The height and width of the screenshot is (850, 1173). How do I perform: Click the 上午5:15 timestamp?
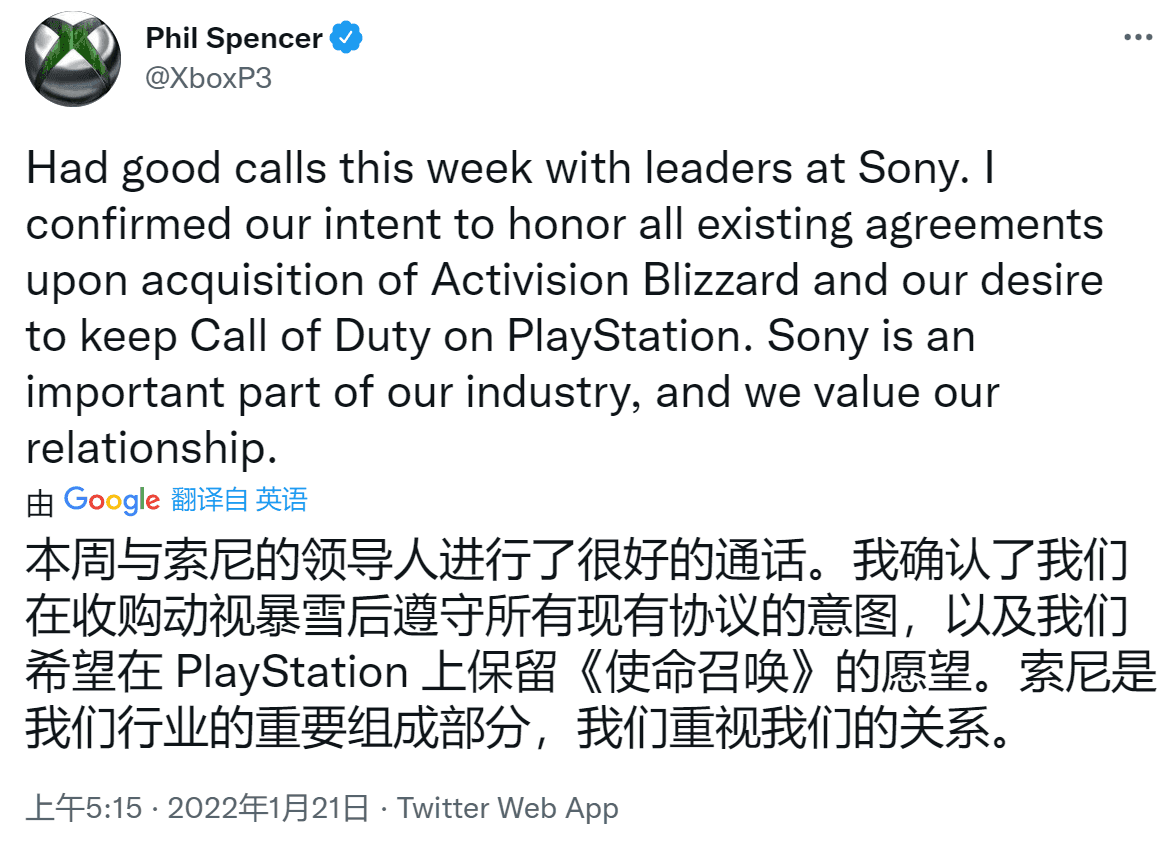tap(84, 808)
